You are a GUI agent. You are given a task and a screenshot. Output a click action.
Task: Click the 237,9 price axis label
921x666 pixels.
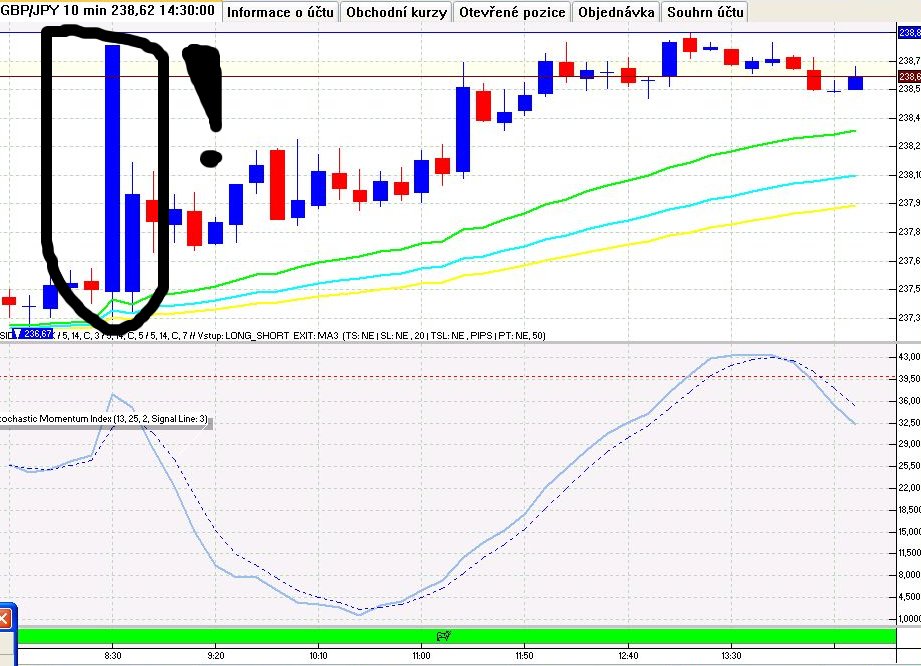[x=909, y=203]
